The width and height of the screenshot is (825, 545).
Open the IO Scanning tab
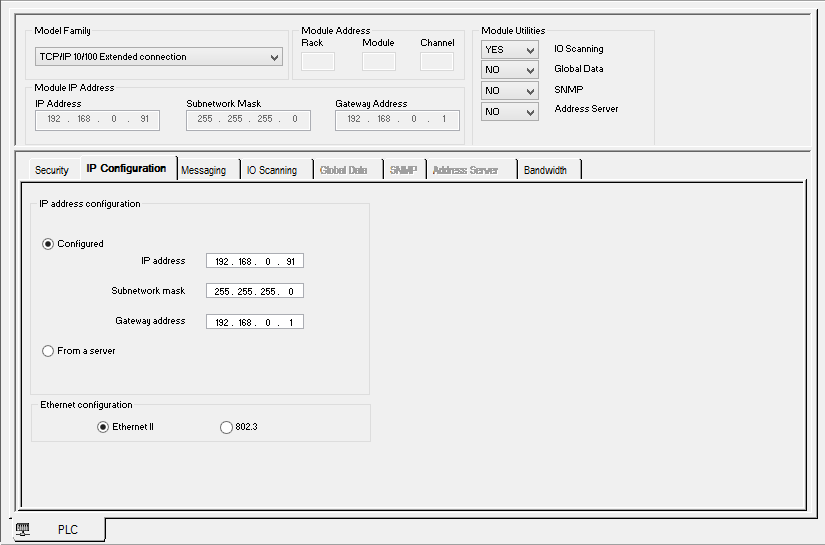[272, 170]
